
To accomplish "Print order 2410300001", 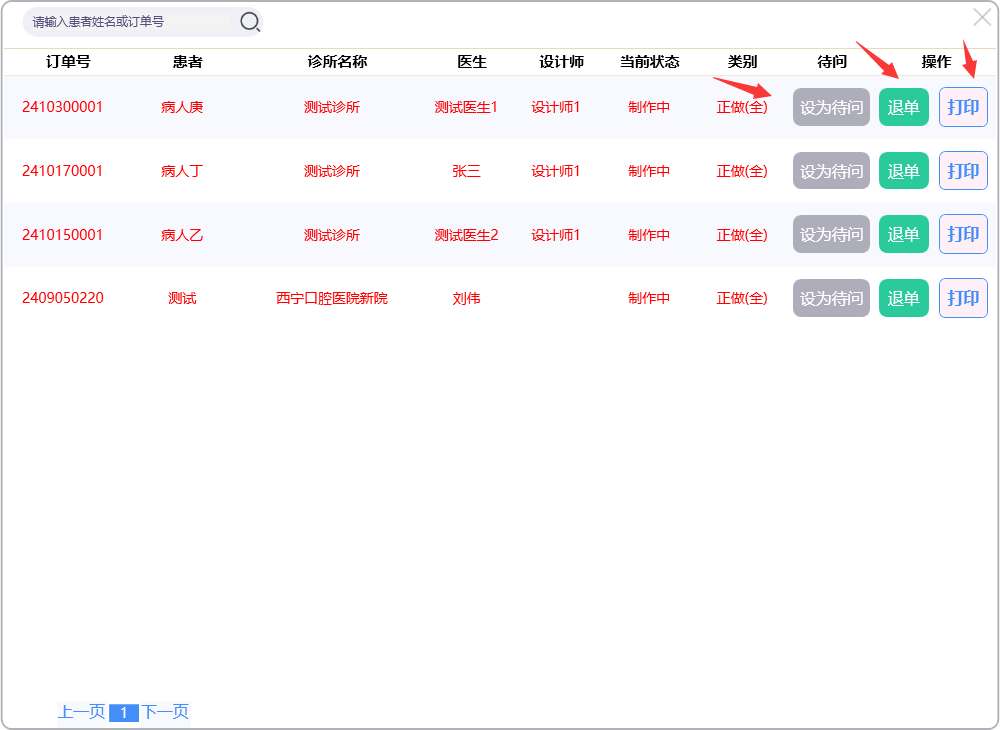I will [x=963, y=107].
